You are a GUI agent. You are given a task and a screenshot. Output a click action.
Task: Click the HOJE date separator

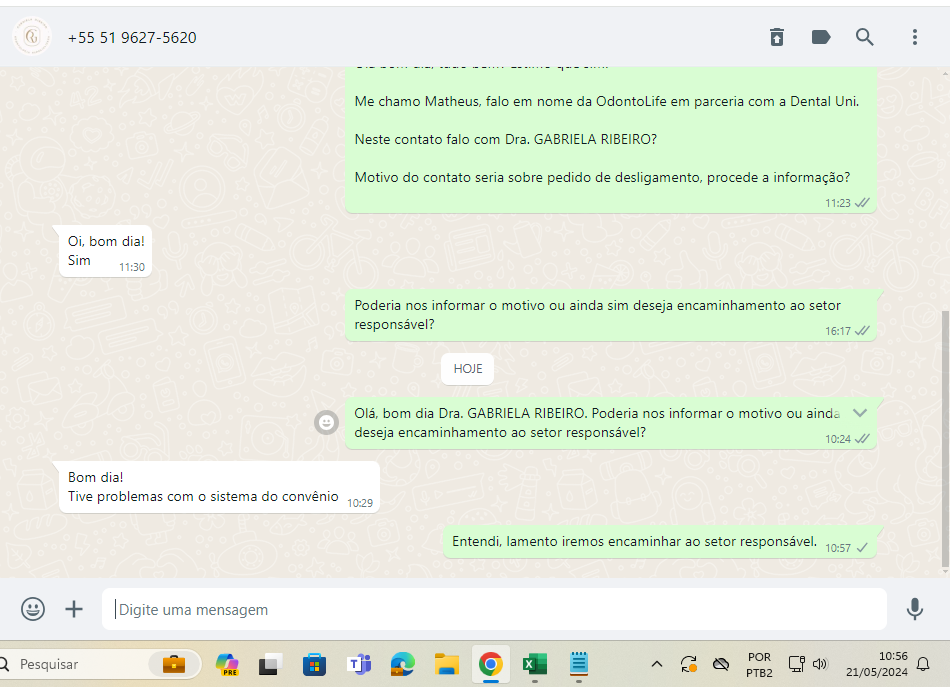[468, 368]
